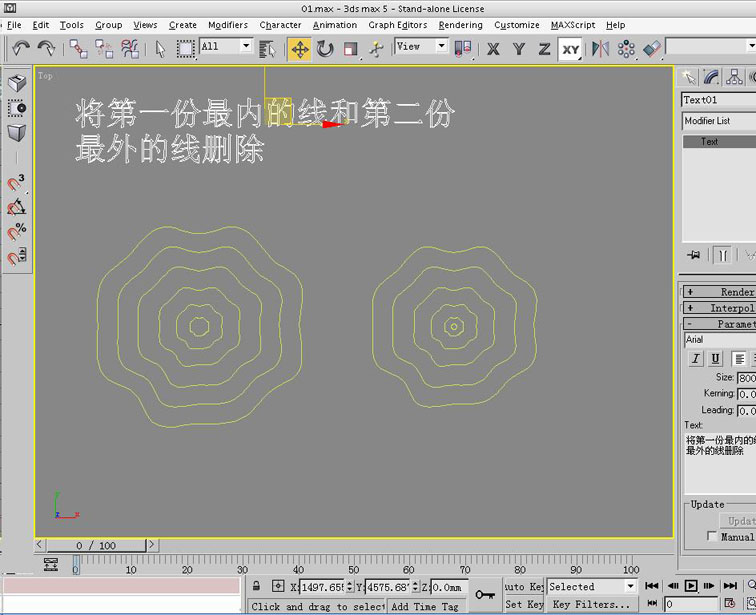
Task: Open the Graph Editors menu
Action: 398,25
